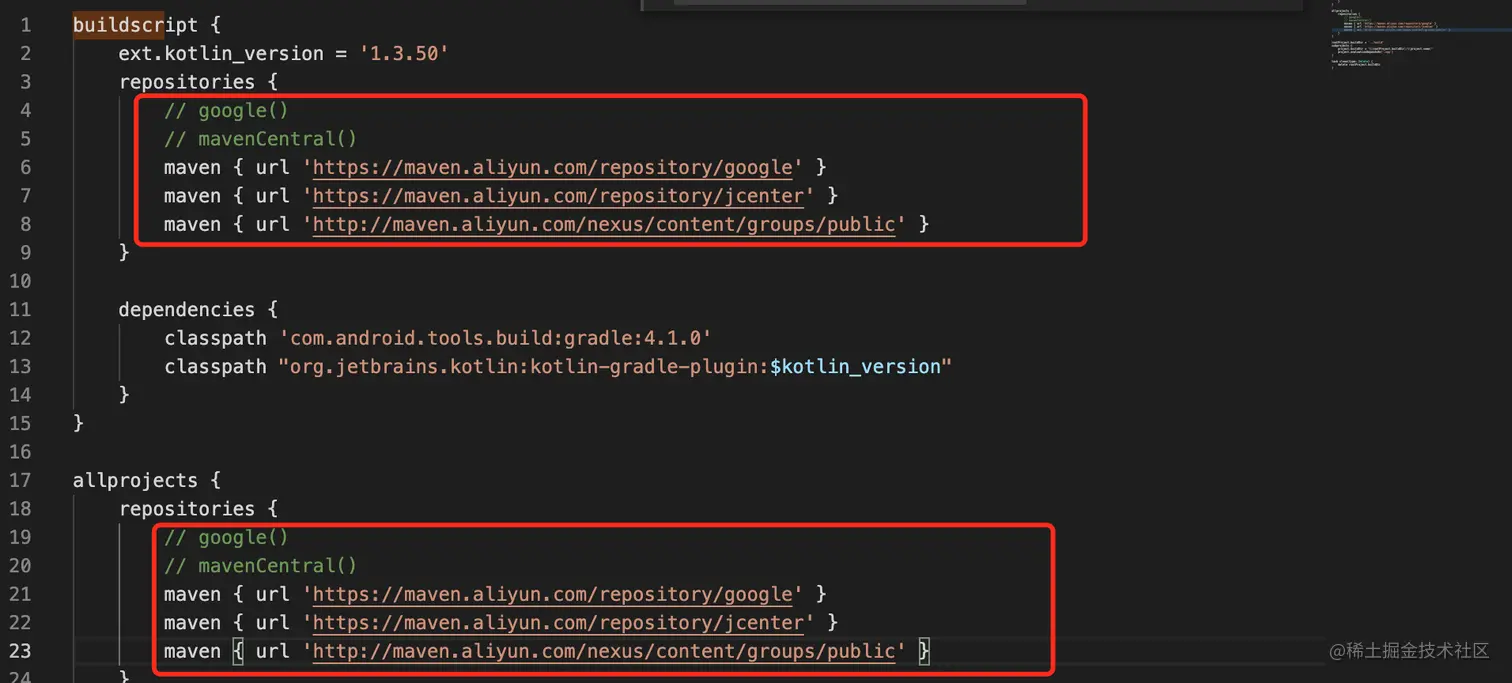The height and width of the screenshot is (683, 1512).
Task: Click line number 6 in the gutter
Action: click(26, 167)
